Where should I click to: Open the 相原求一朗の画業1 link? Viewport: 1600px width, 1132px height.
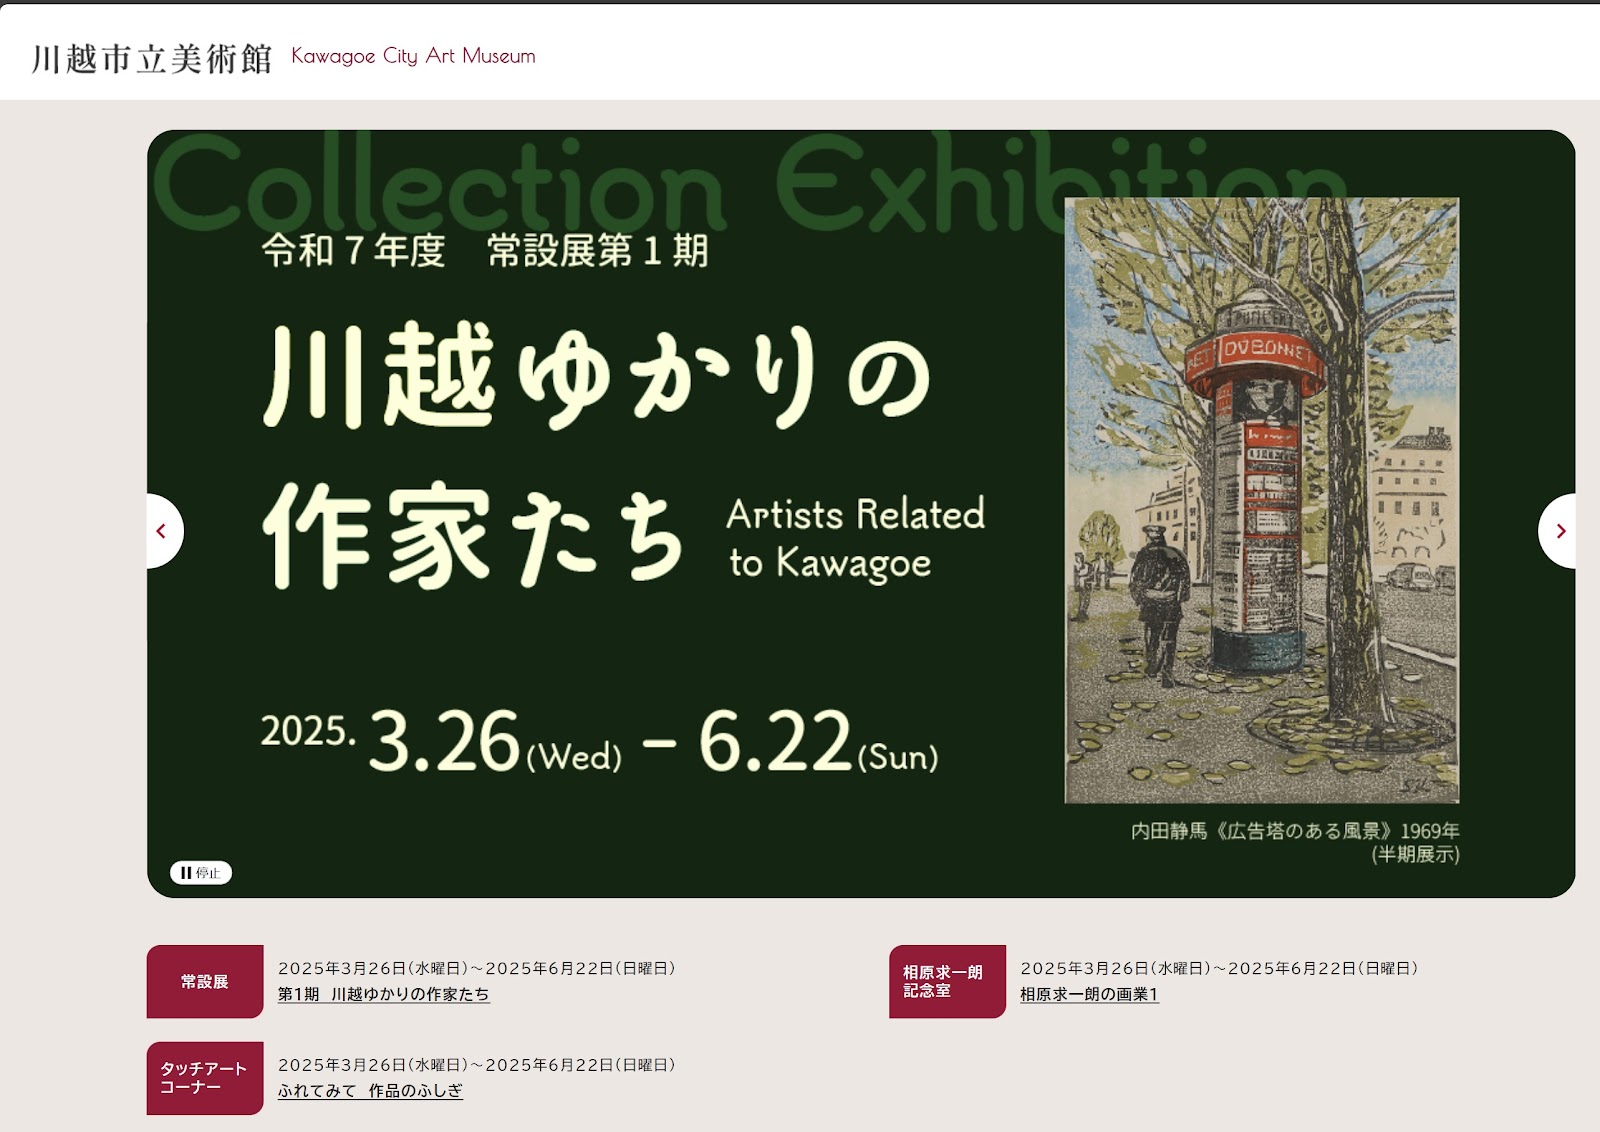tap(1089, 994)
